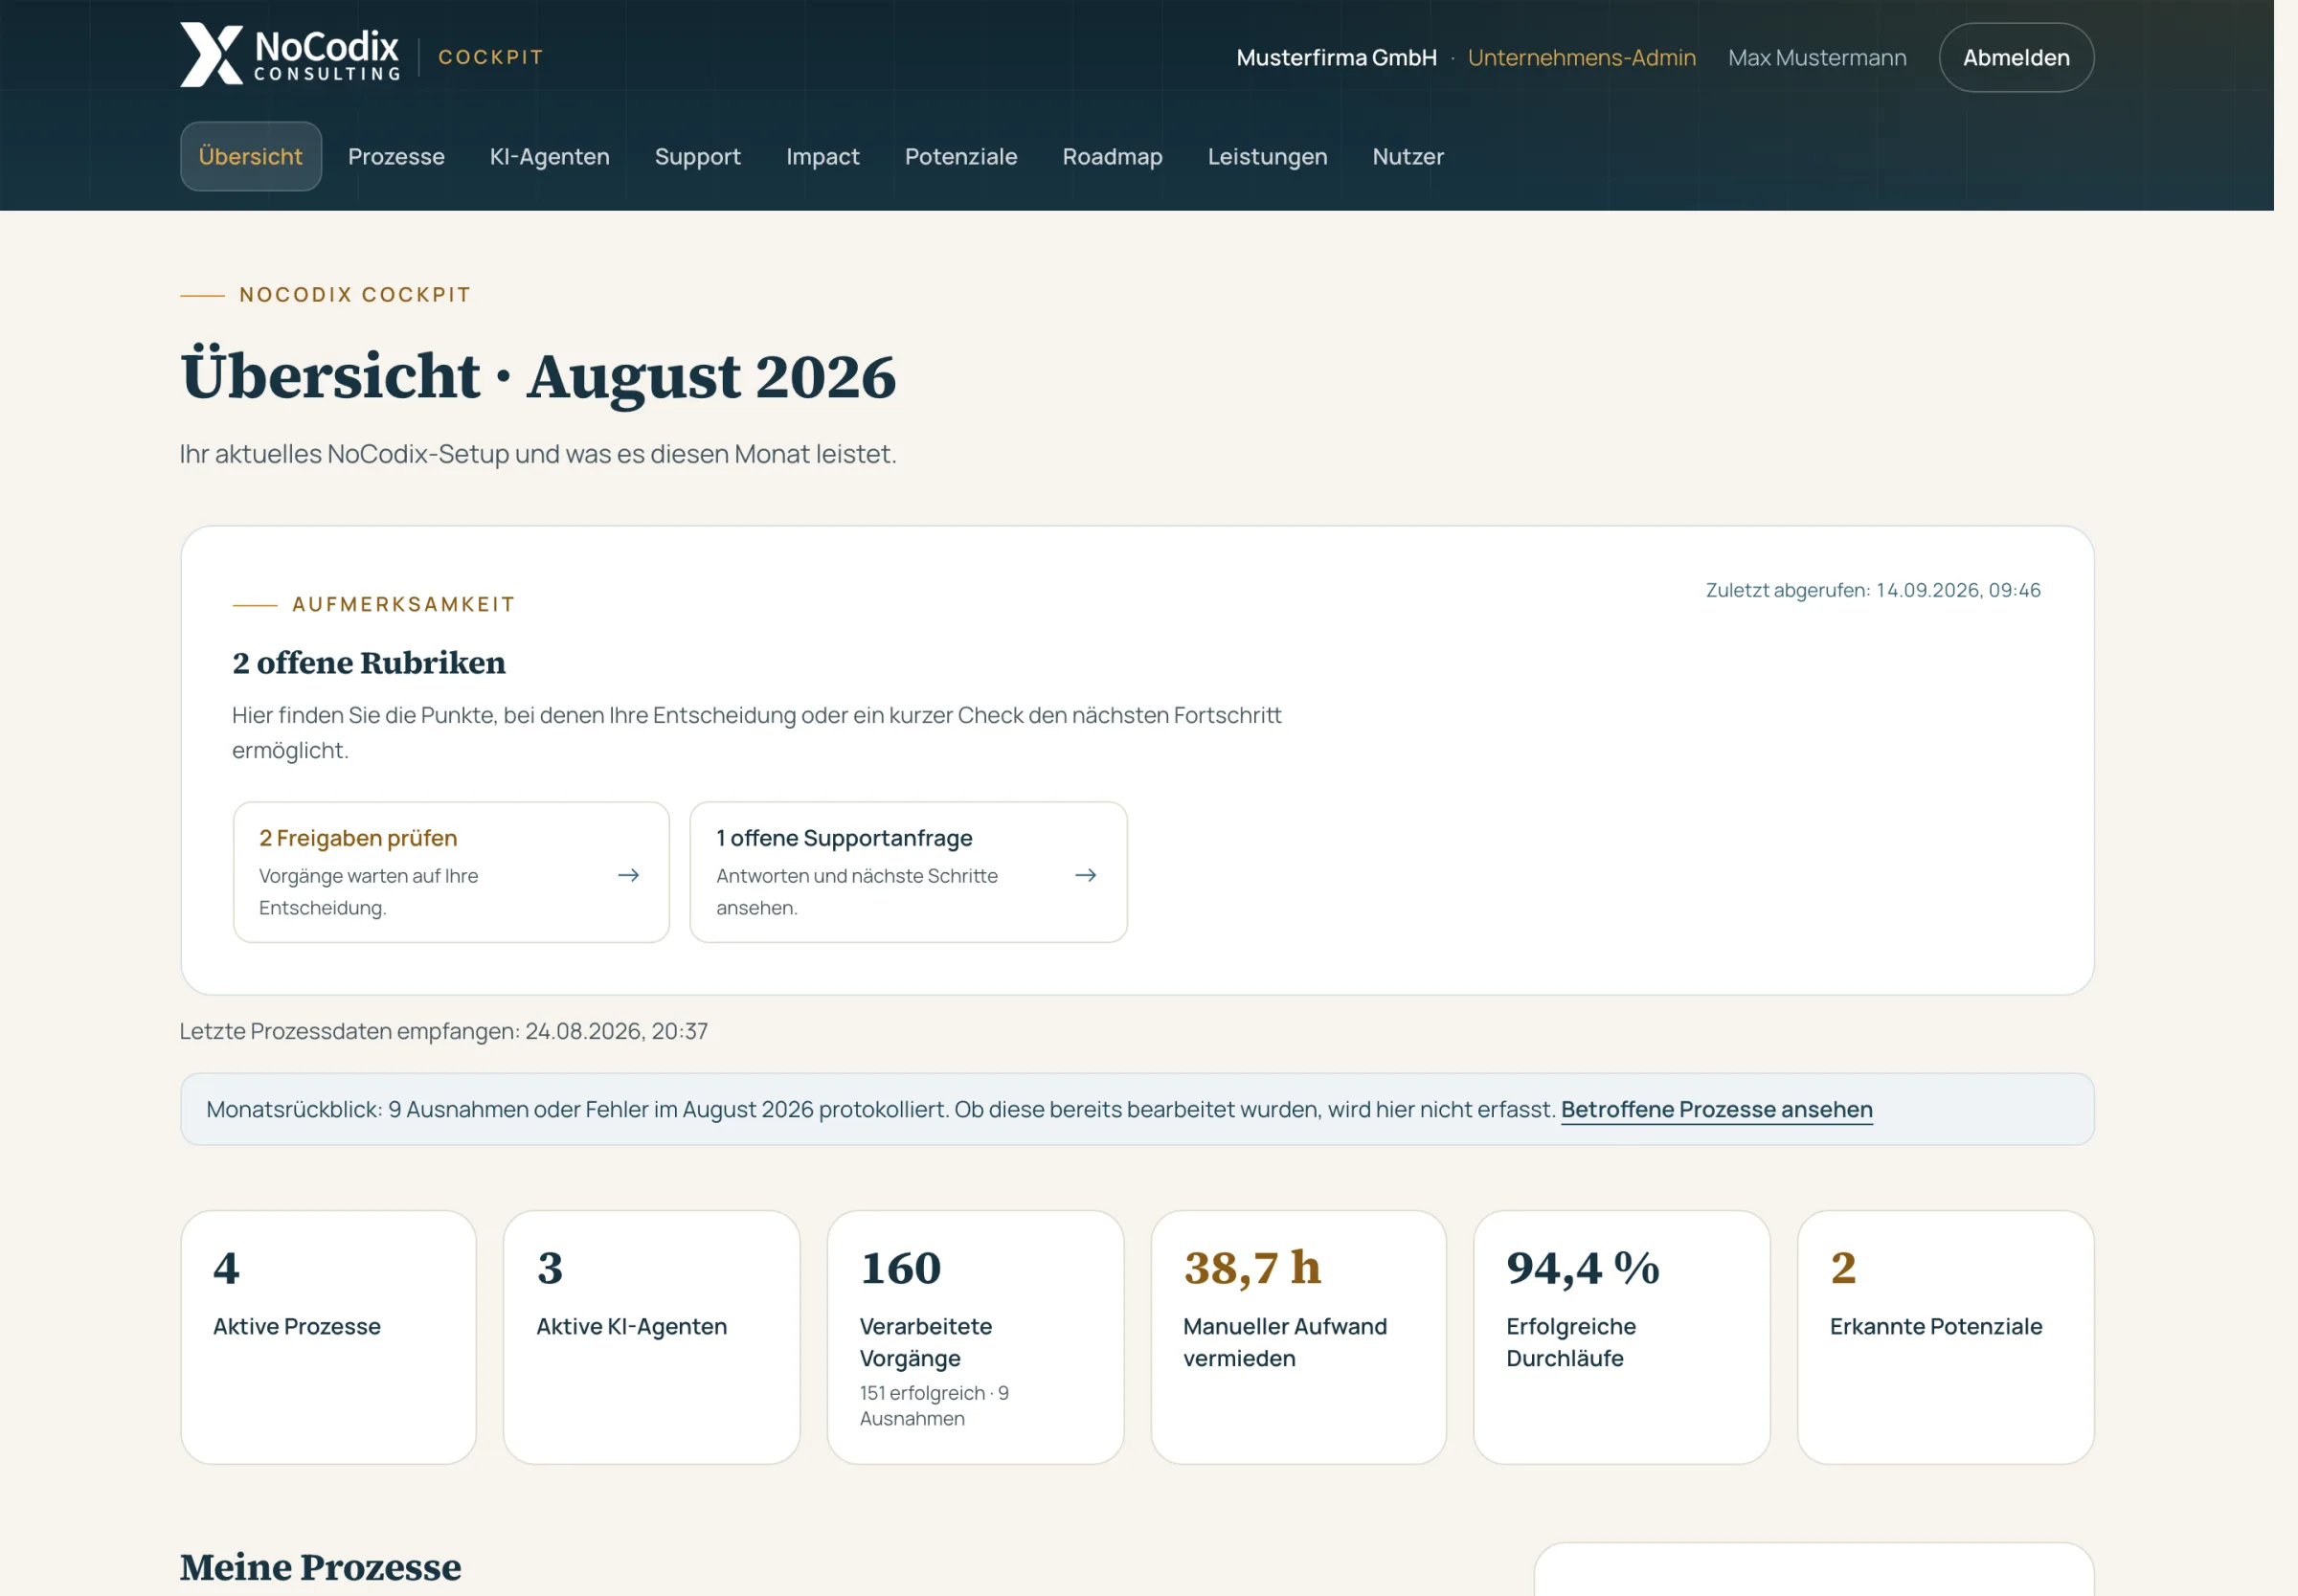Open the Leistungen tab

(x=1267, y=156)
